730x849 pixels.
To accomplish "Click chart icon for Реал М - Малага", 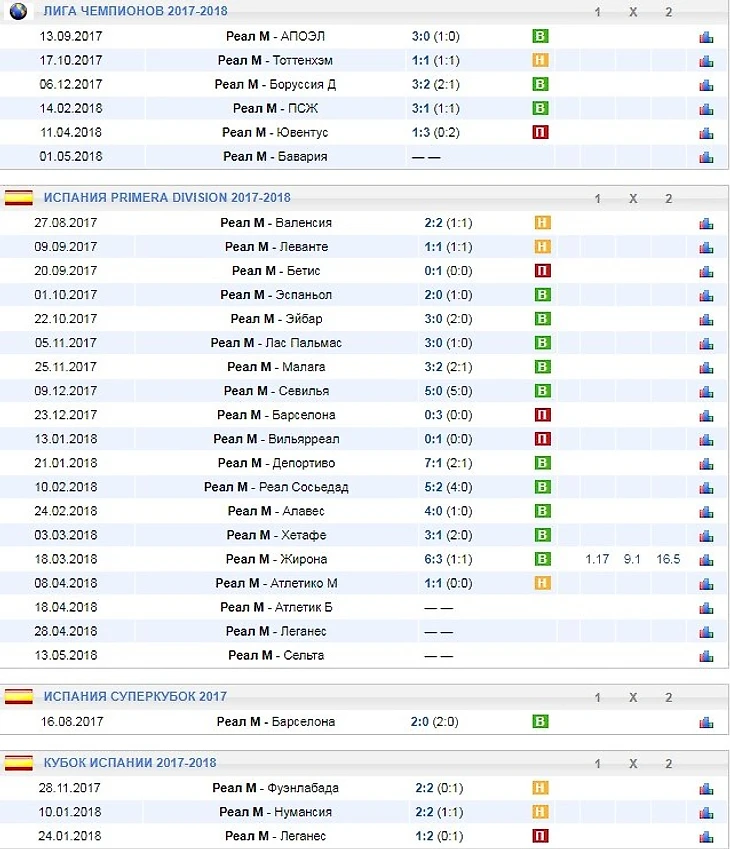I will 706,367.
